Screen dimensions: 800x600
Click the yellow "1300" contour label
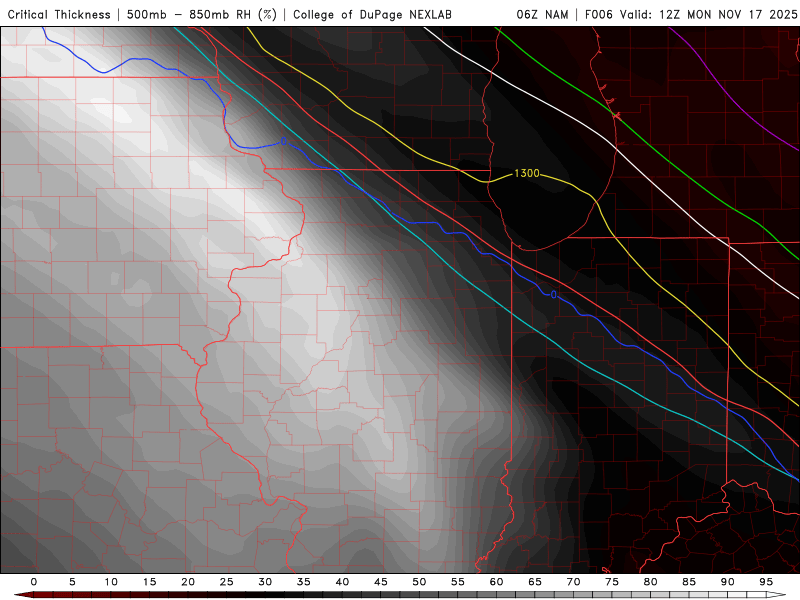527,173
